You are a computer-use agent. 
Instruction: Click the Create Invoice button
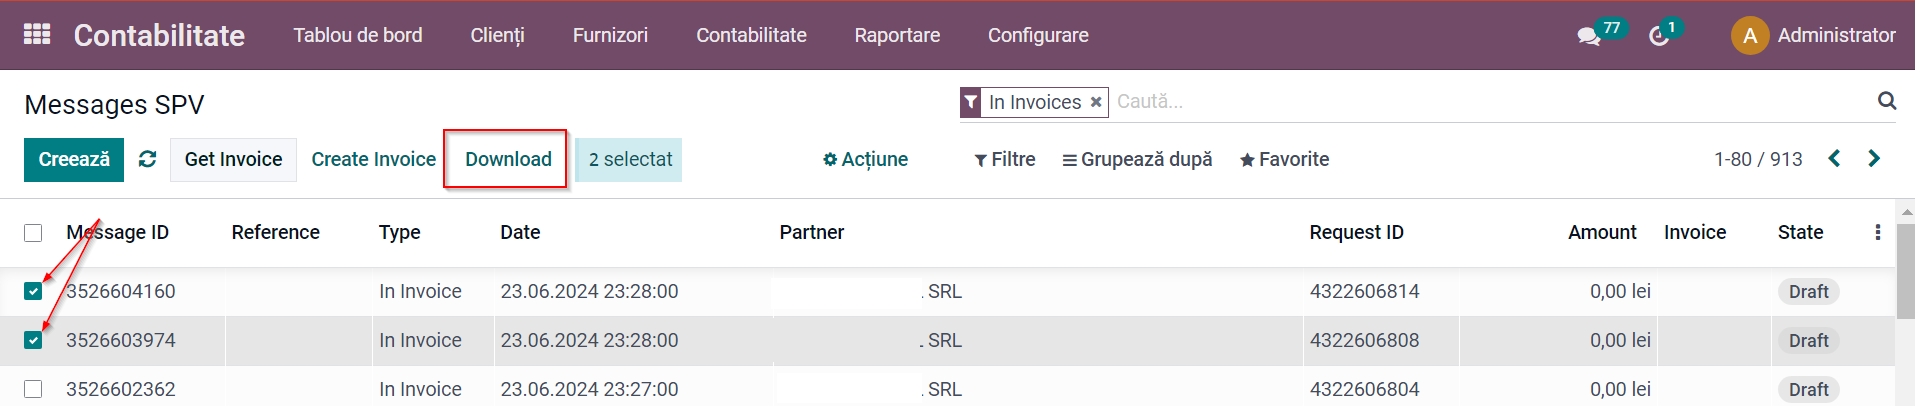tap(373, 160)
